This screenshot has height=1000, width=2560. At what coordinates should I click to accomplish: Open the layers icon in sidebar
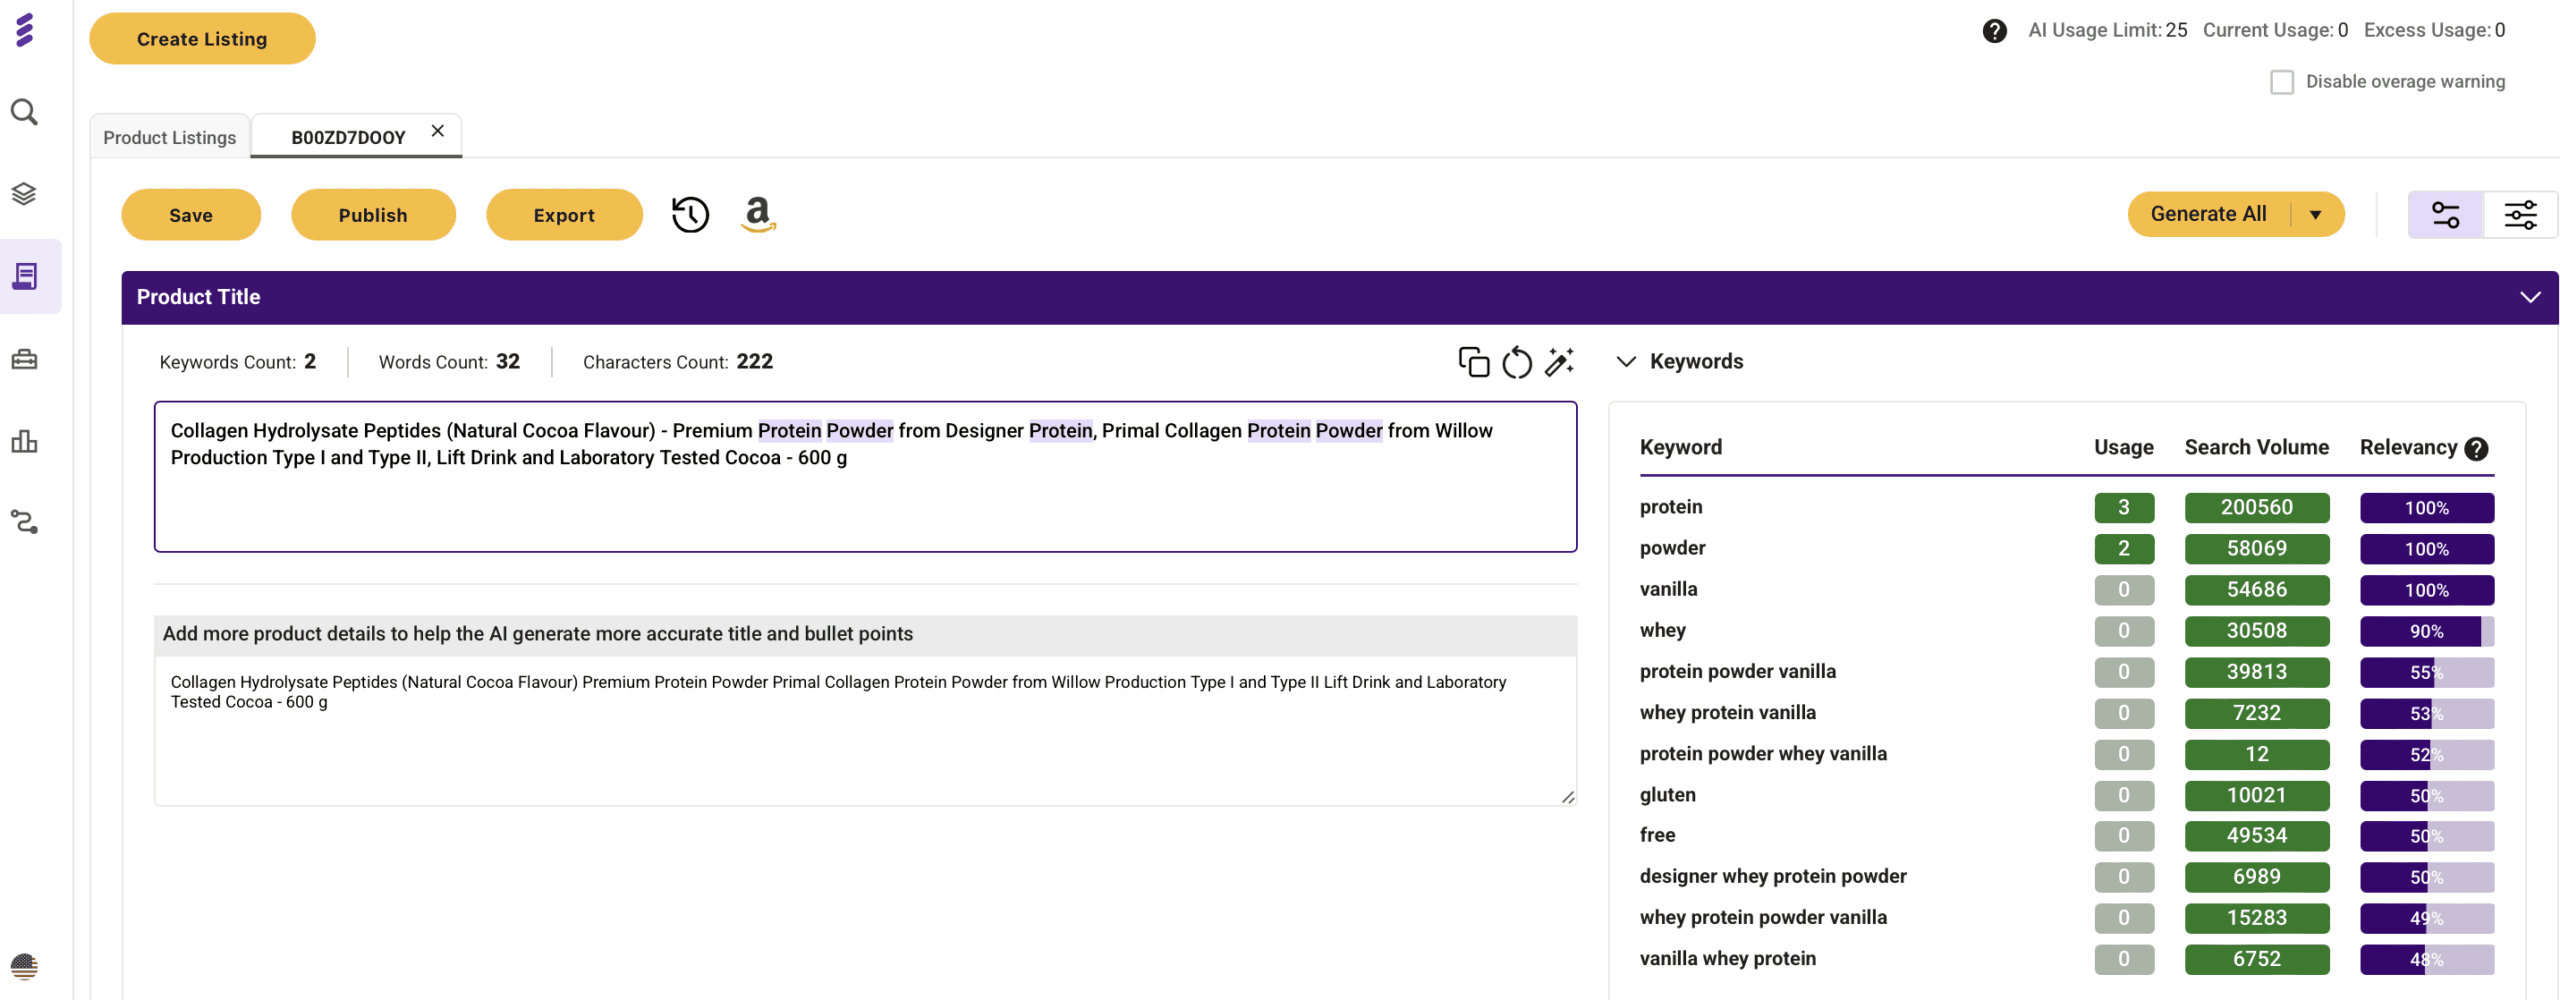pyautogui.click(x=25, y=194)
